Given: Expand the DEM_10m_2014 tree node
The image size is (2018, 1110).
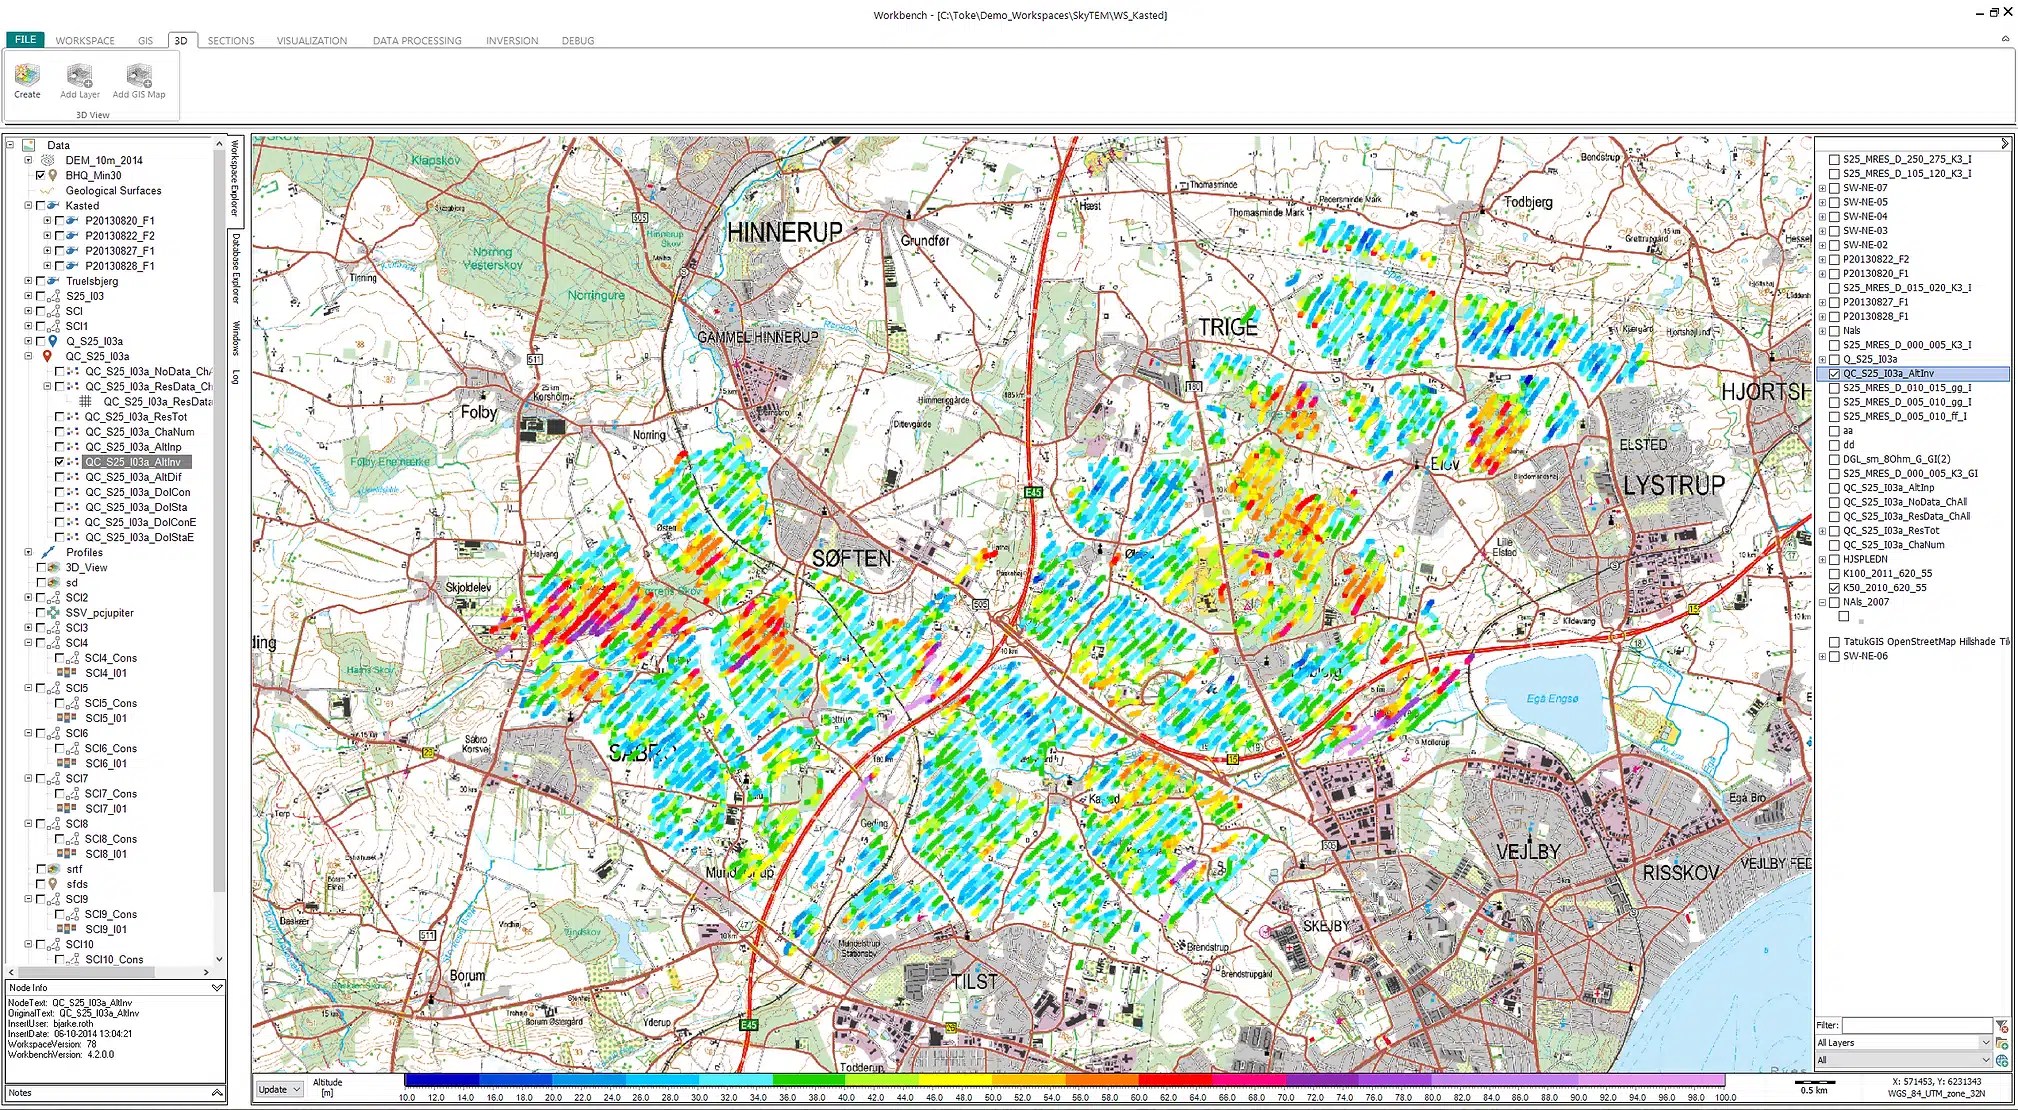Looking at the screenshot, I should [x=28, y=160].
